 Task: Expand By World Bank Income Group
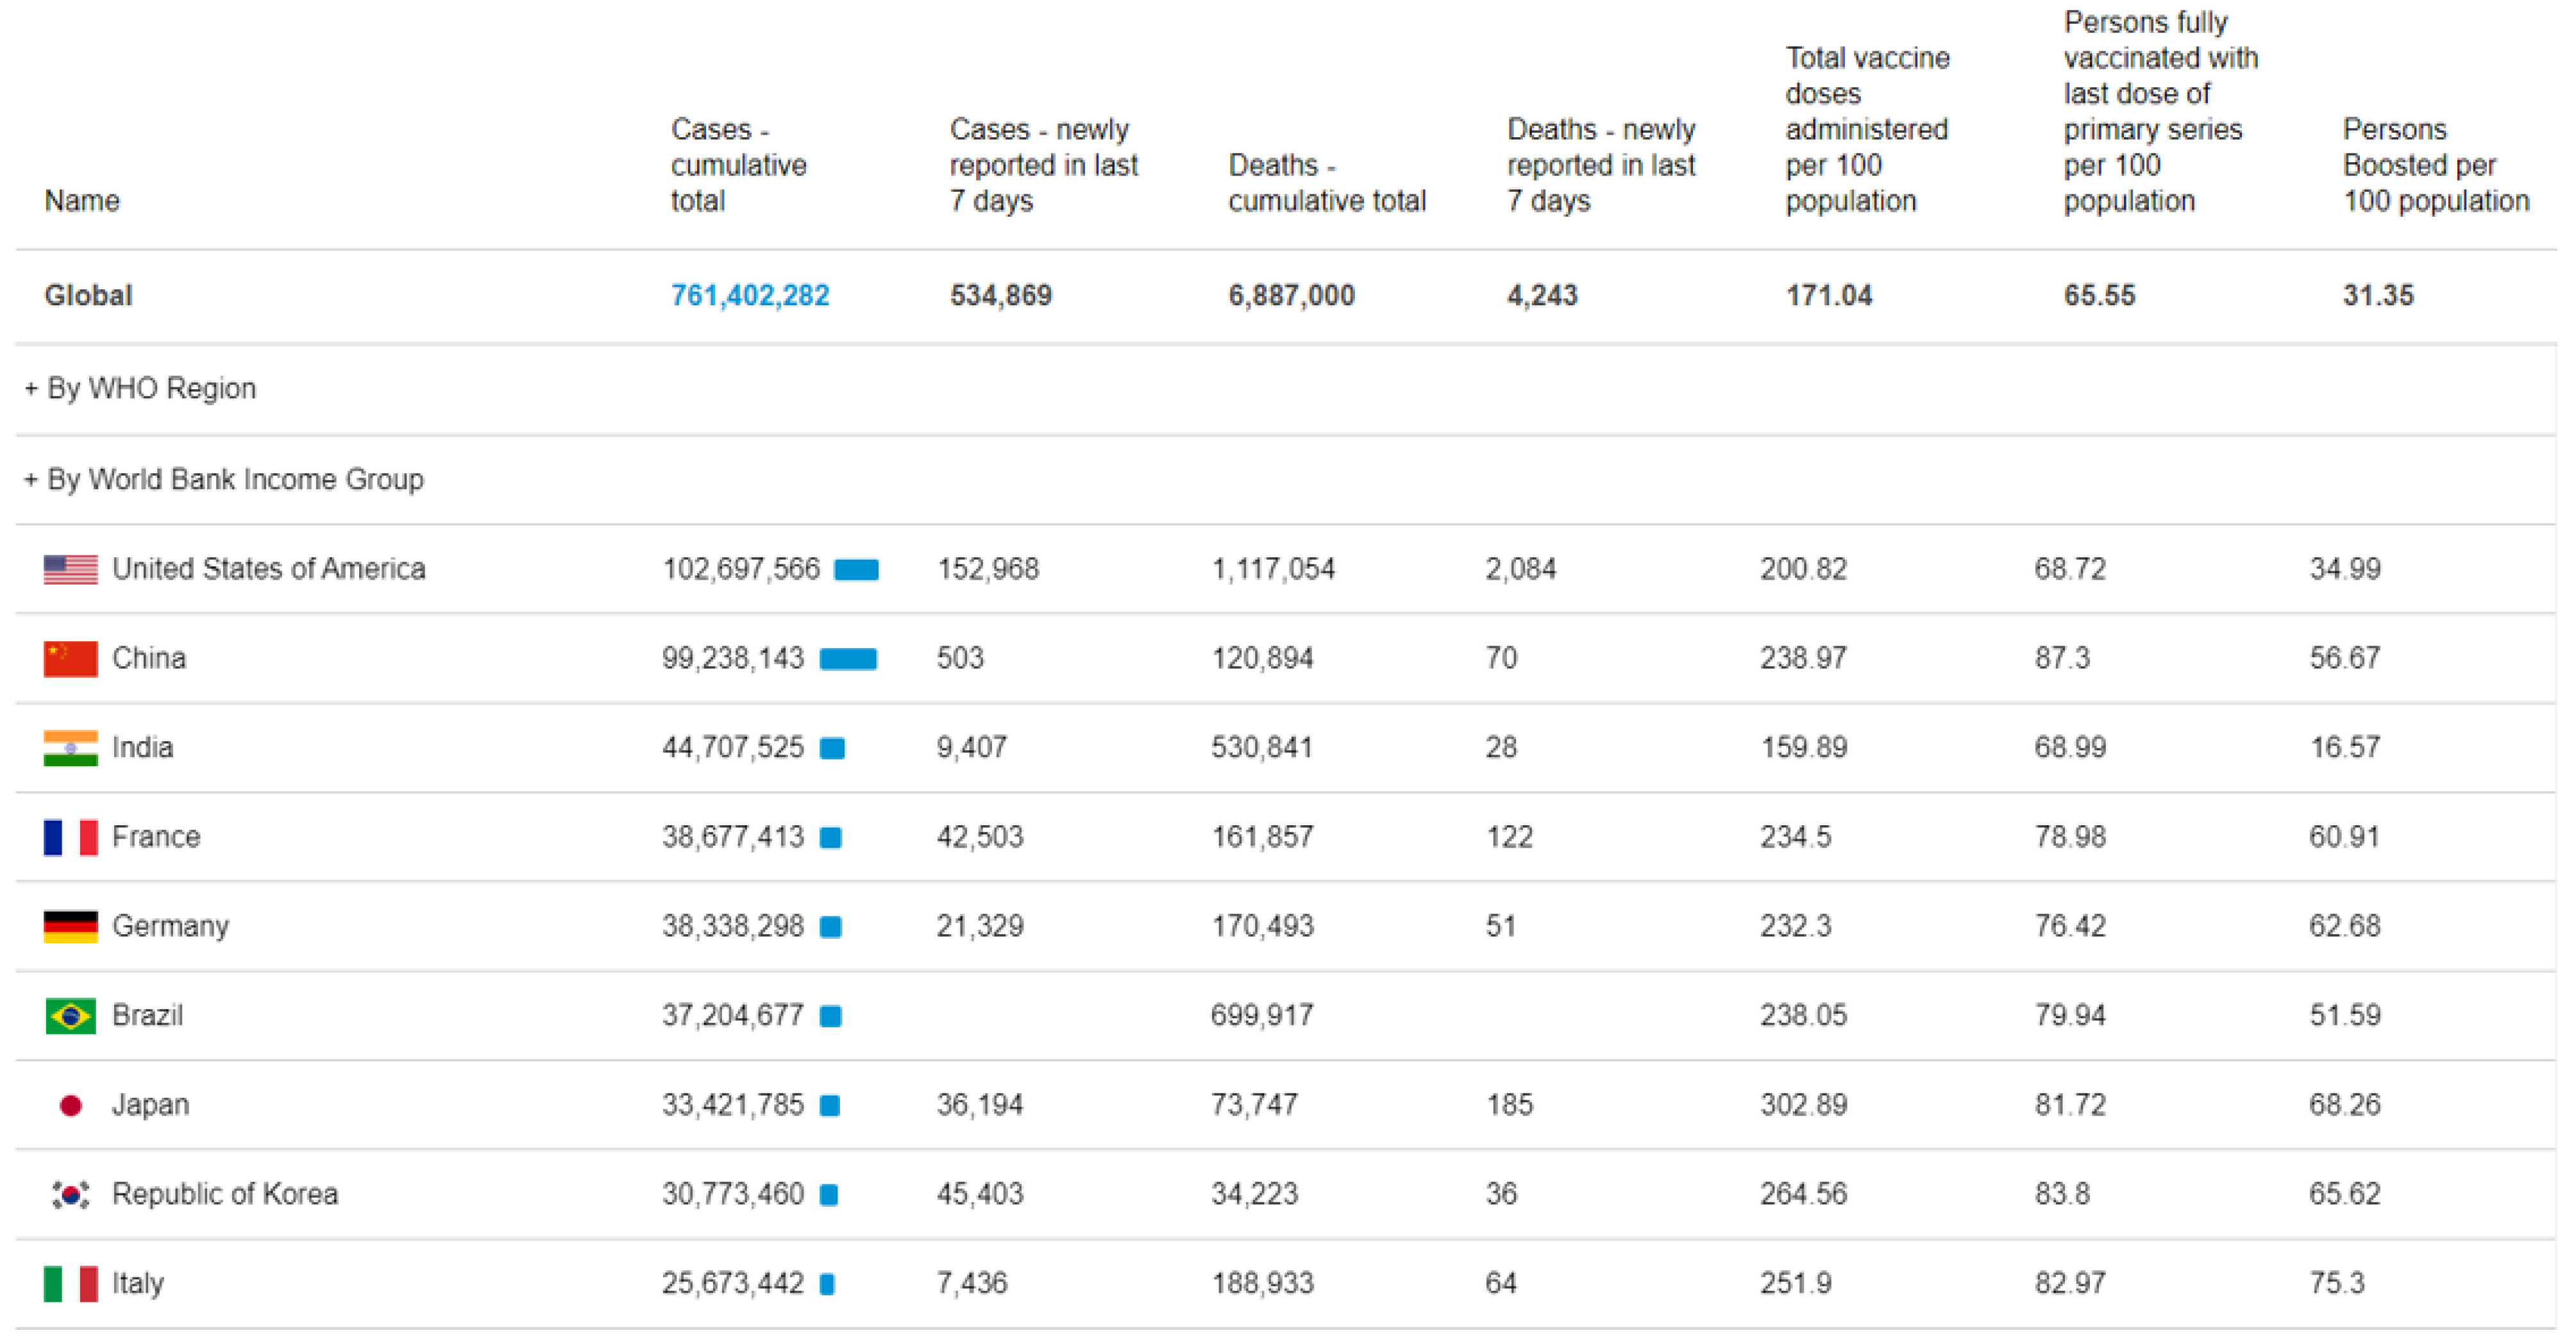click(224, 479)
